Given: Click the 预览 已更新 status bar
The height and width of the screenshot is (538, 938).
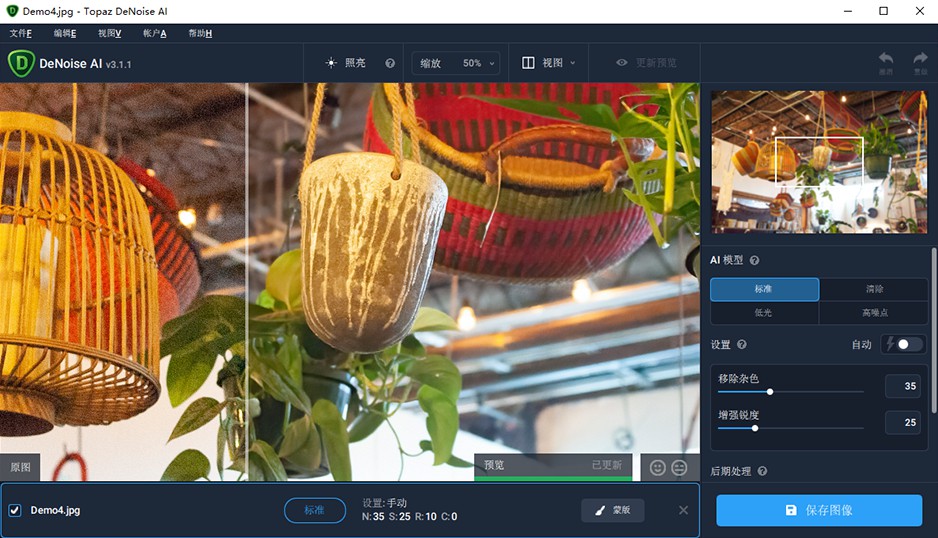Looking at the screenshot, I should click(553, 466).
